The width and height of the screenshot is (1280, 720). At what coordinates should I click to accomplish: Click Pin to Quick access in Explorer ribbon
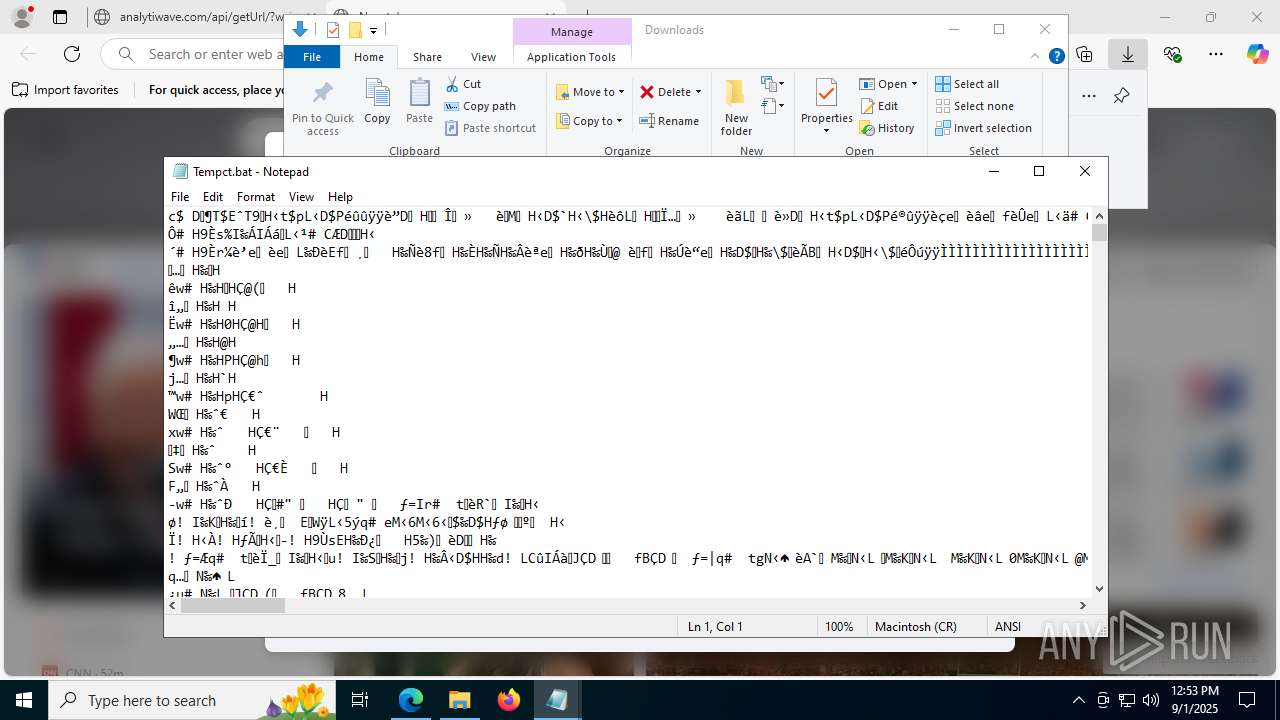click(322, 108)
